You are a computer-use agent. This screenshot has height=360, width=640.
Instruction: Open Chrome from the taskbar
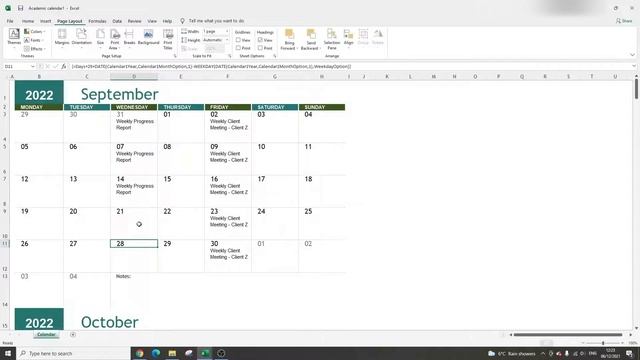140,353
